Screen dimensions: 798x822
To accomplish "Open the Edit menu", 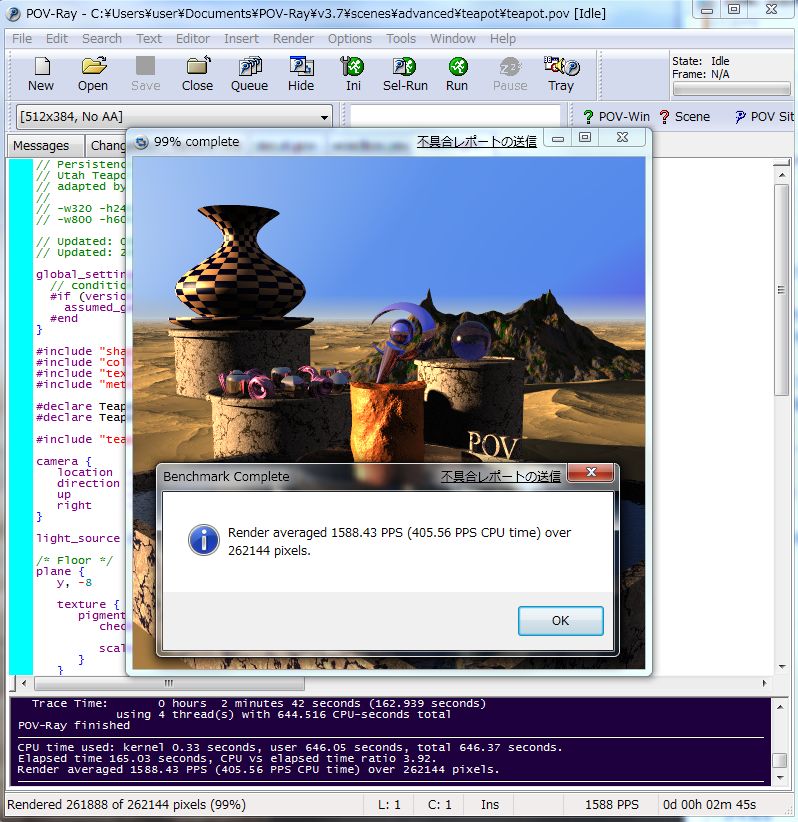I will pyautogui.click(x=57, y=39).
